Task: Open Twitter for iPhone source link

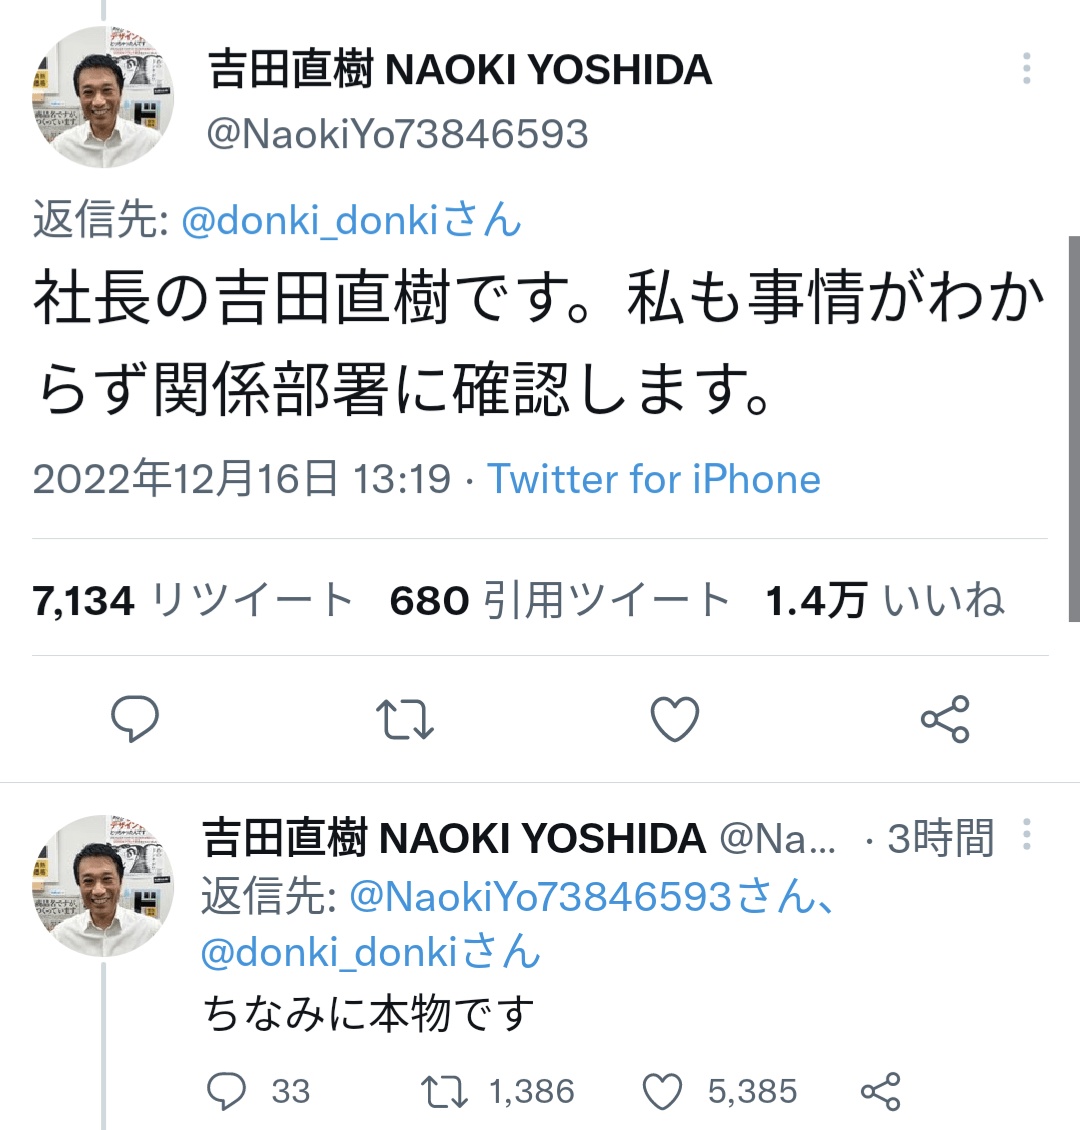Action: pyautogui.click(x=654, y=480)
